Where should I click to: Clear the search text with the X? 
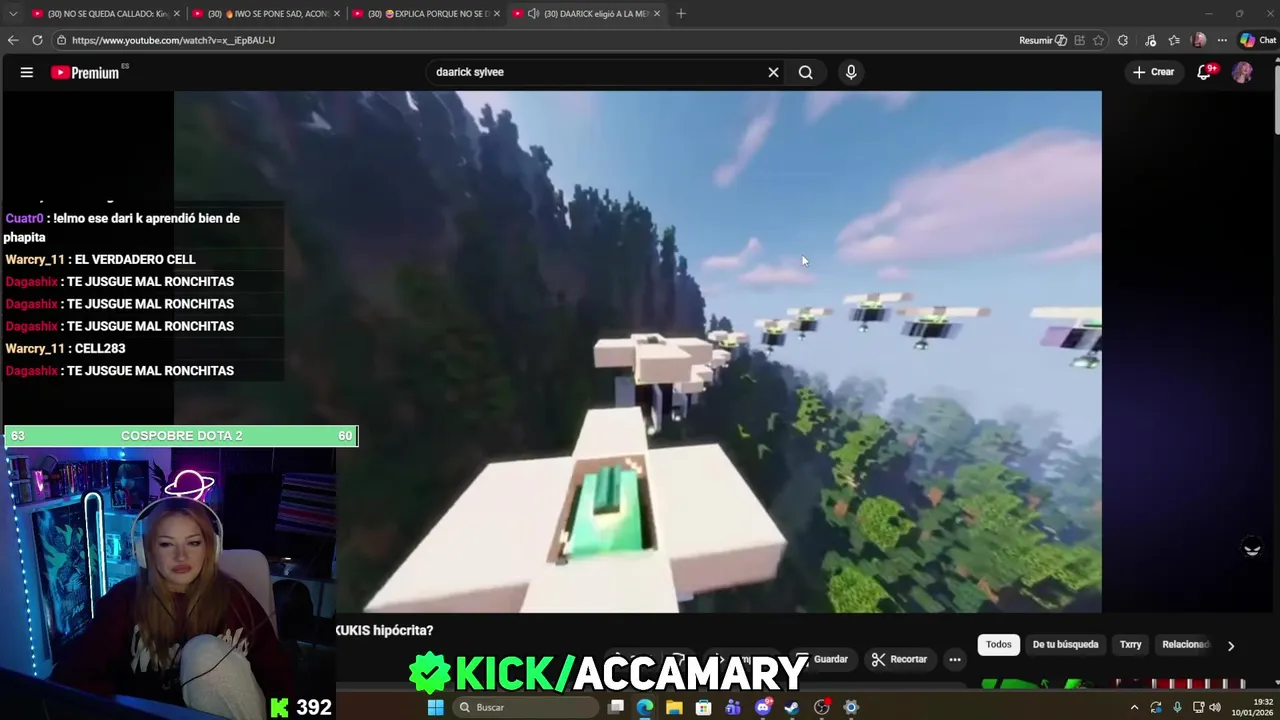pyautogui.click(x=773, y=72)
